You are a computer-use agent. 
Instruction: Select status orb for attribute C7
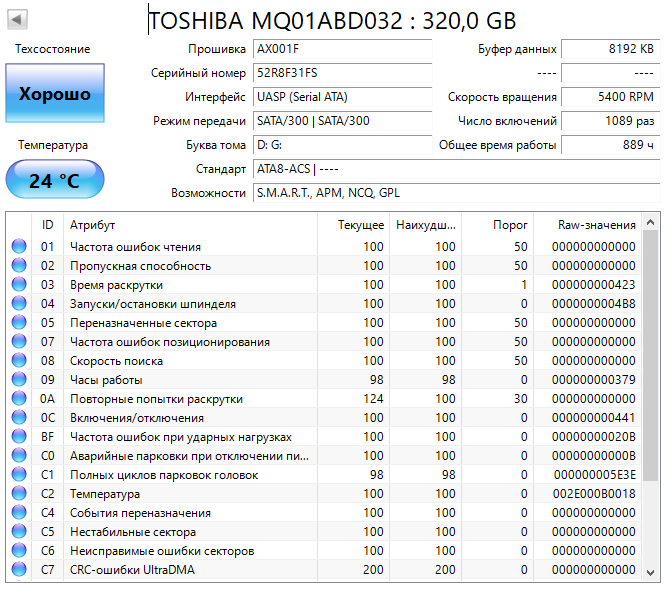[19, 570]
